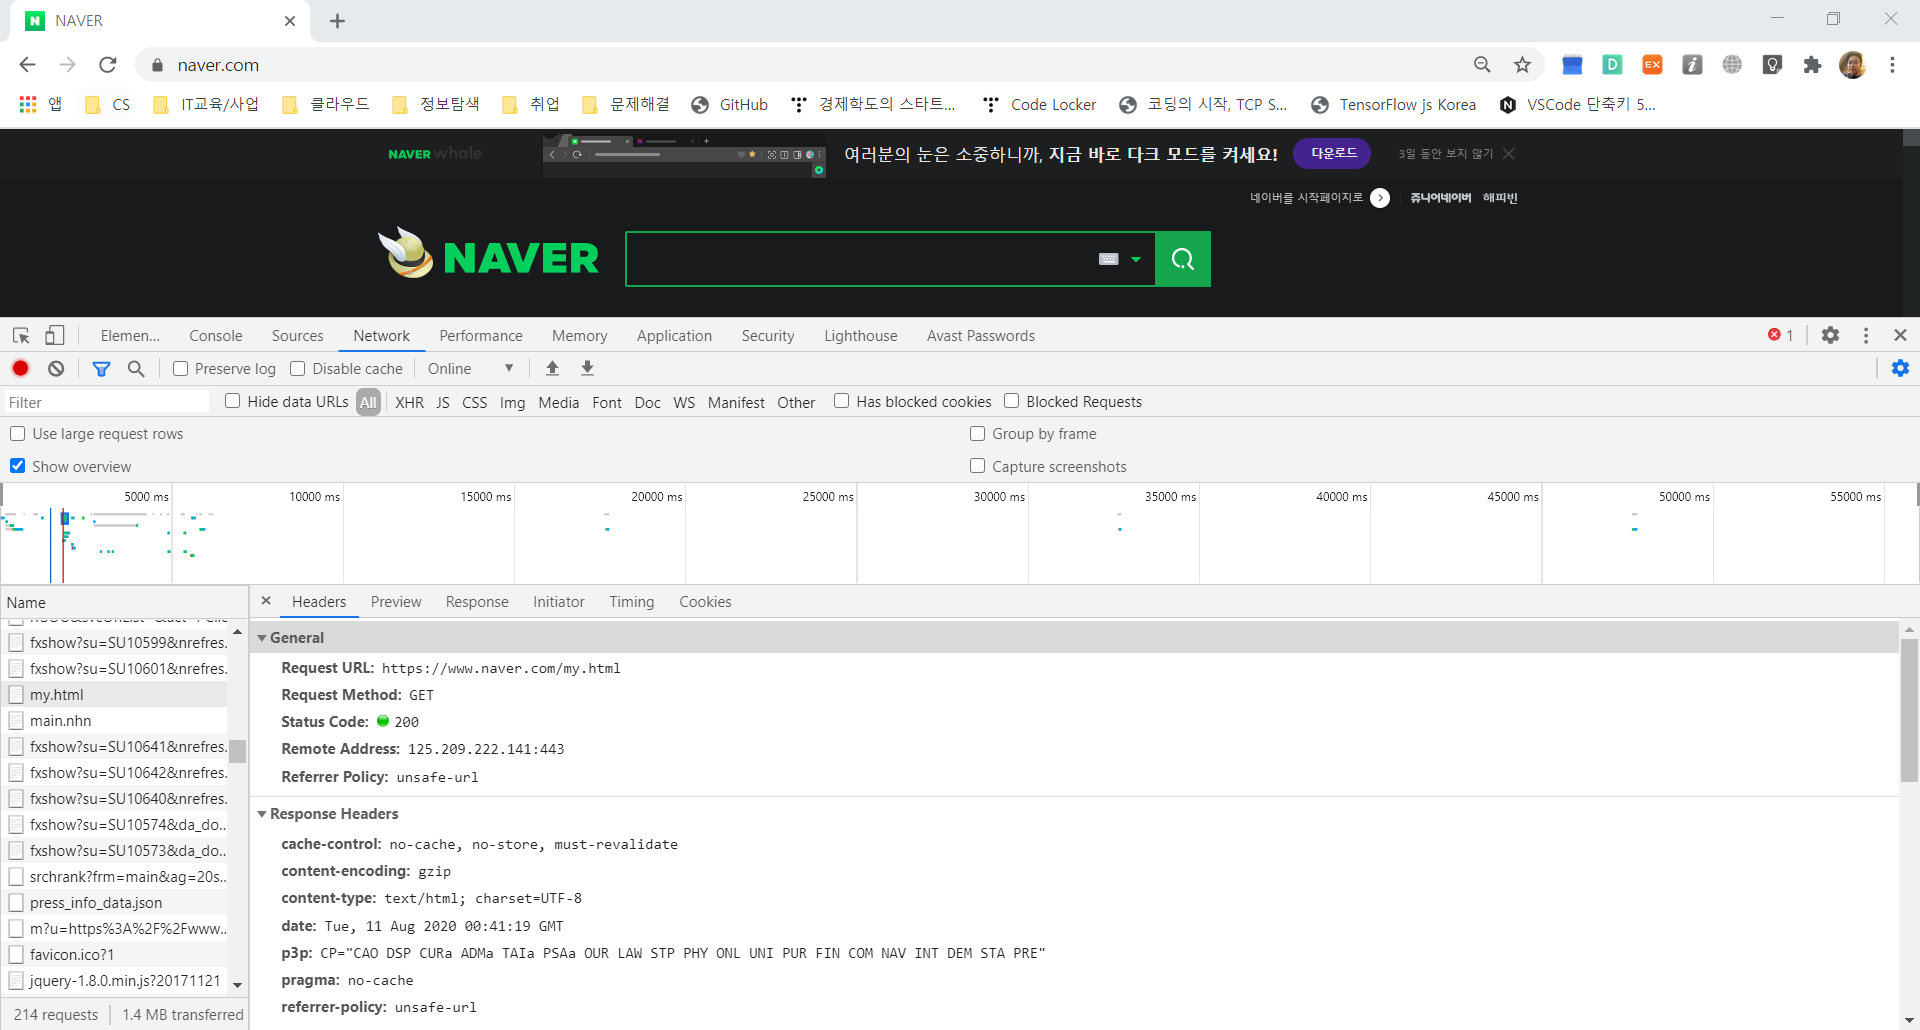Close the request details pane
This screenshot has width=1920, height=1030.
pyautogui.click(x=266, y=601)
